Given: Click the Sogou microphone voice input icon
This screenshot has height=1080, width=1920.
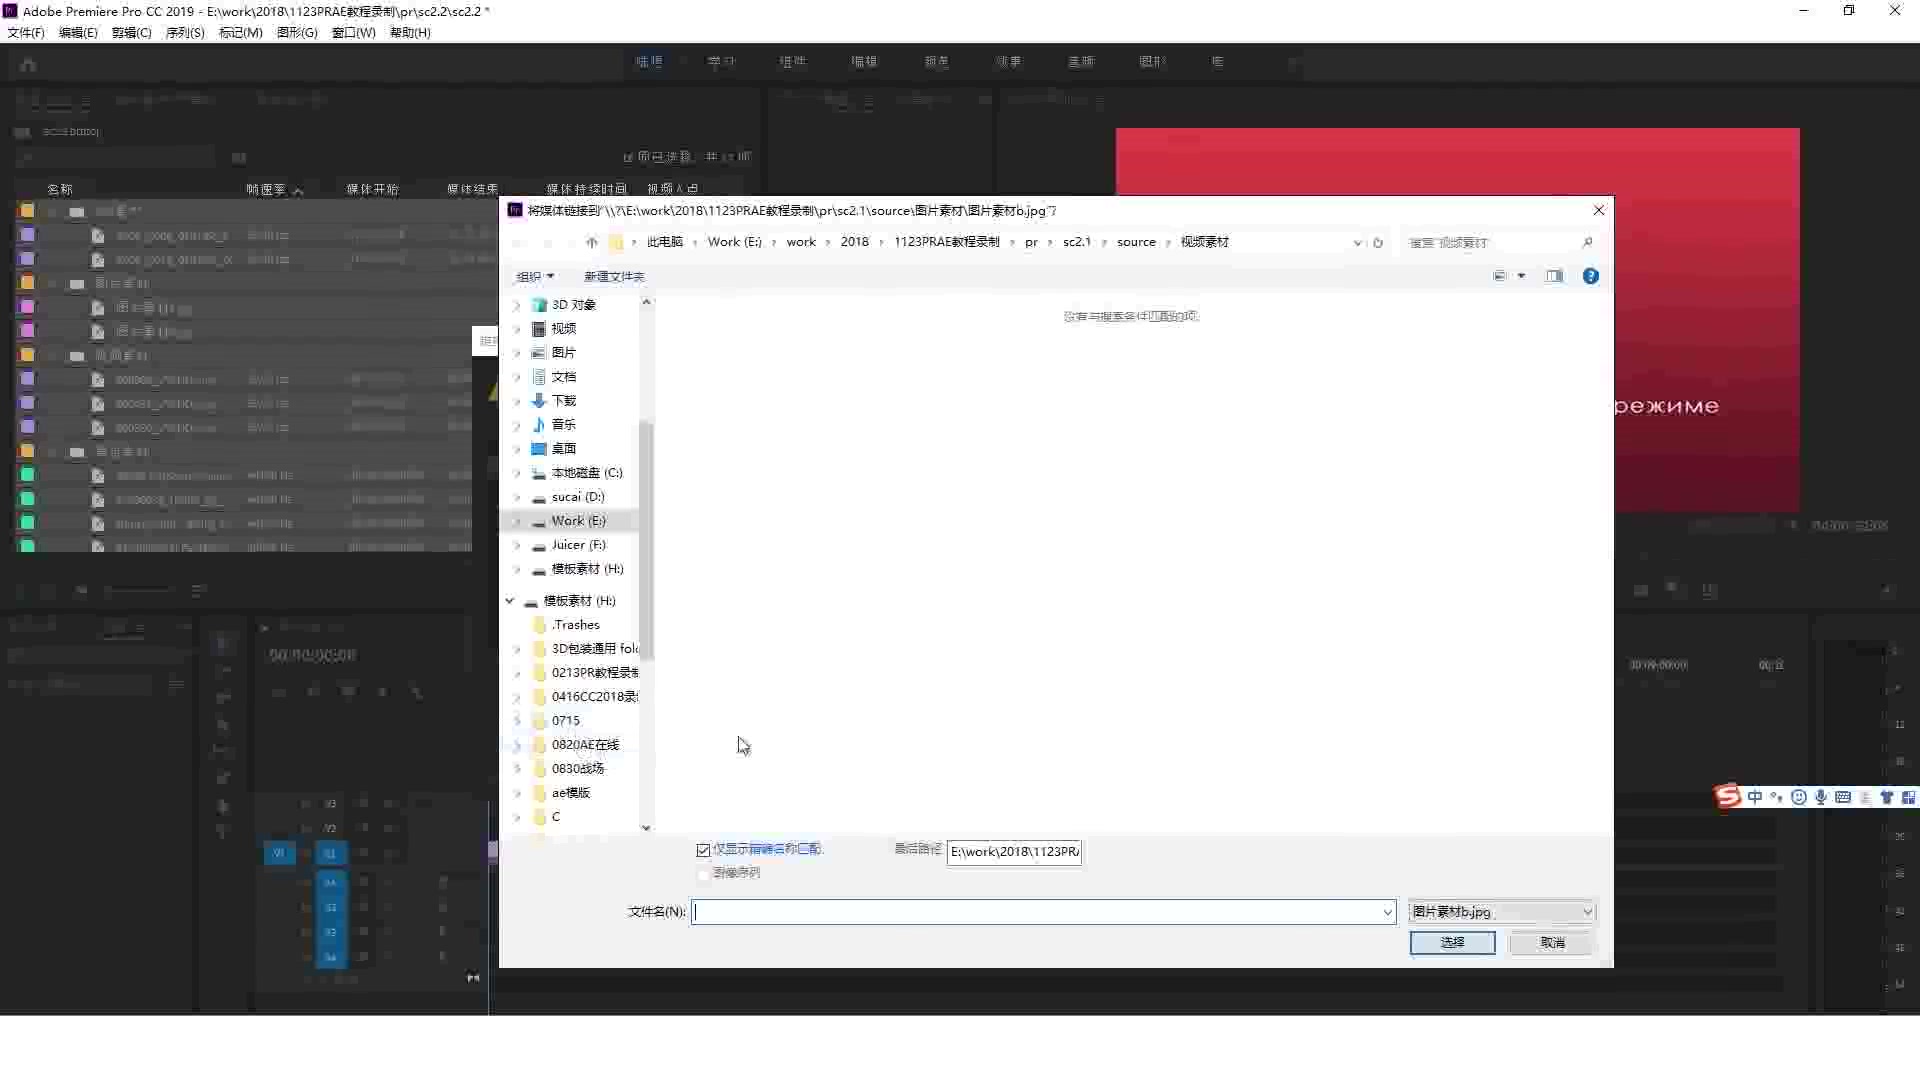Looking at the screenshot, I should [x=1821, y=797].
